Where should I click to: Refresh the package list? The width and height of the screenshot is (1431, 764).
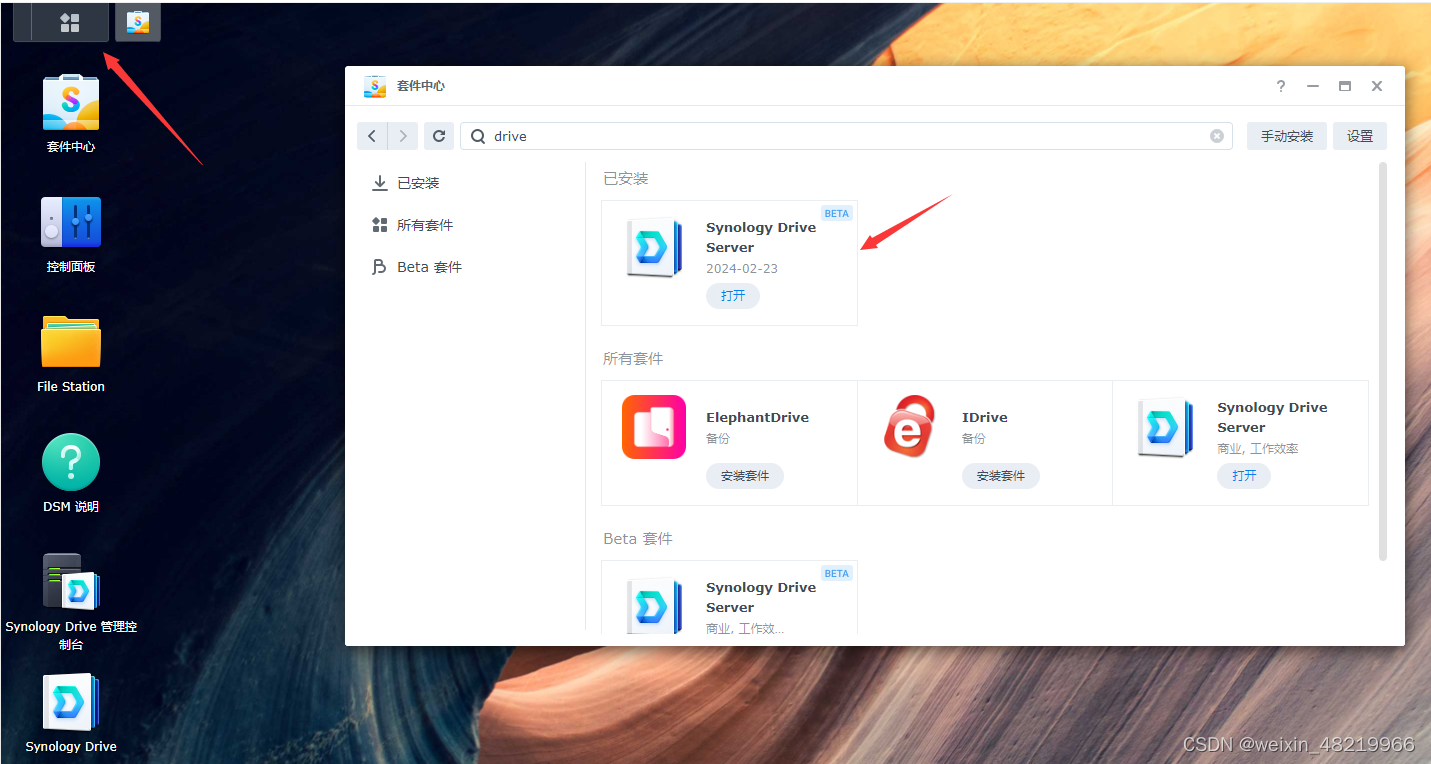point(439,136)
